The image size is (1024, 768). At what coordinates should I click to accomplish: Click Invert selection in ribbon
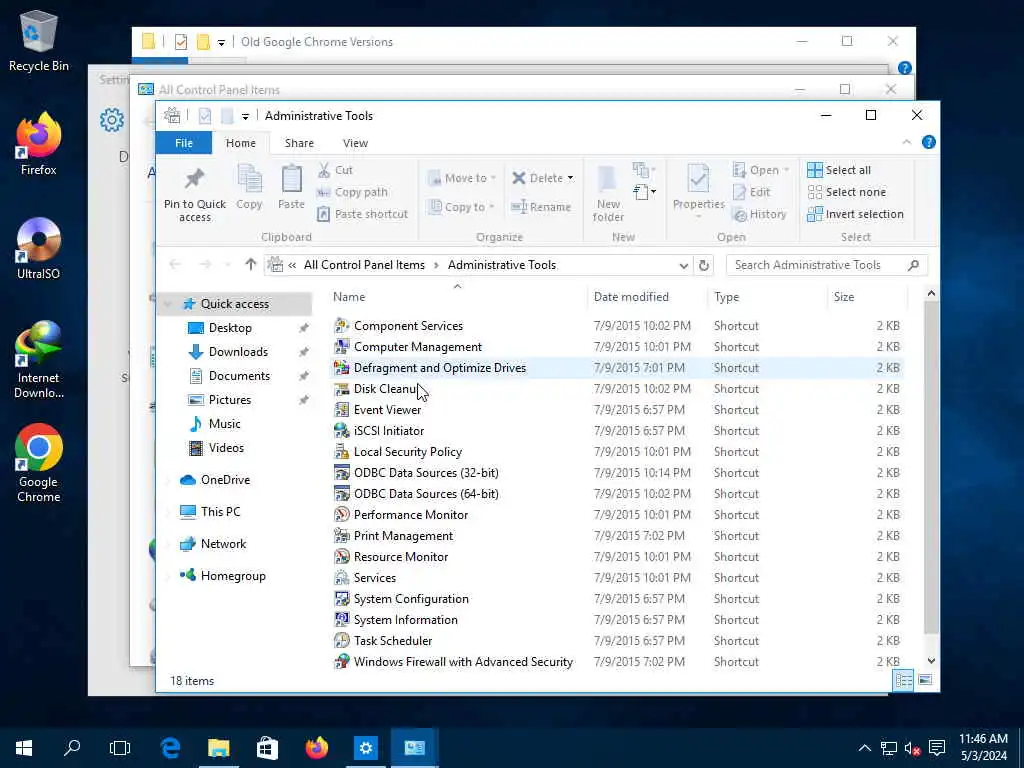coord(856,214)
